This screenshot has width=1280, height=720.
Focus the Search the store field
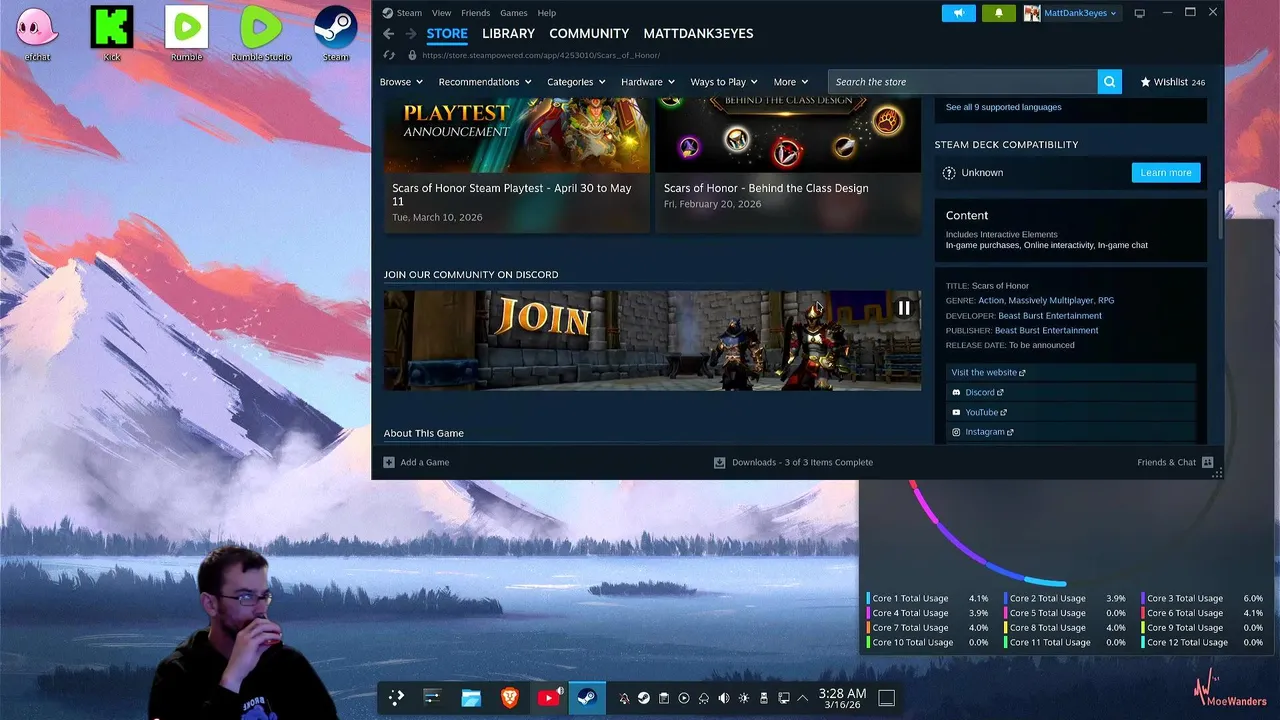(x=962, y=82)
